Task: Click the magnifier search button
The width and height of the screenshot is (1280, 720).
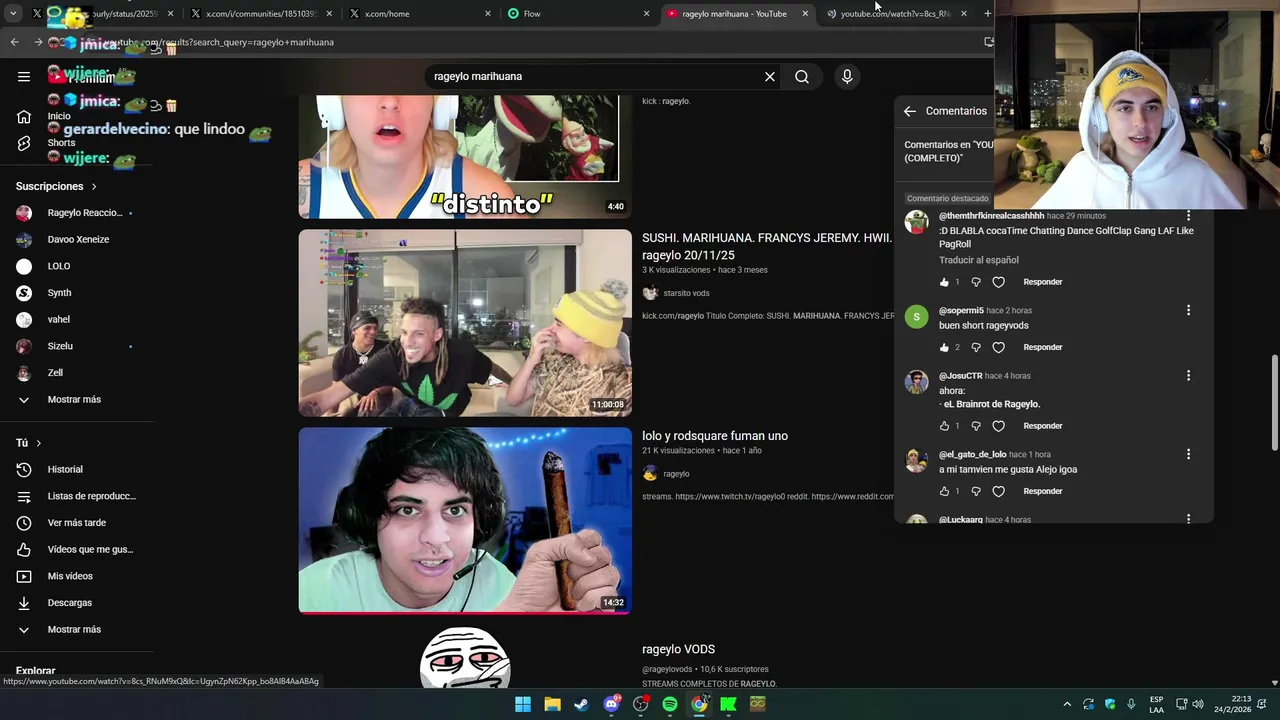Action: (x=802, y=76)
